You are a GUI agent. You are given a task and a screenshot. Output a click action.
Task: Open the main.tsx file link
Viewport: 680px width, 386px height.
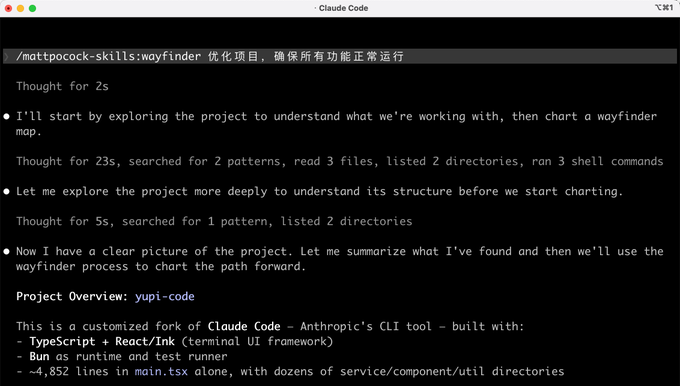pos(161,371)
